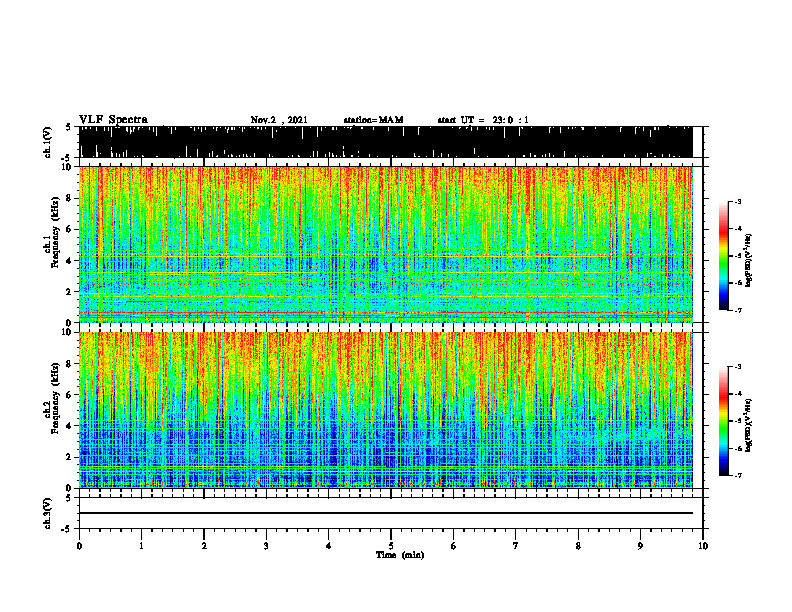Screen dimensions: 792x612
Task: Click the time-axis tick label "10" at far right
Action: tap(703, 546)
